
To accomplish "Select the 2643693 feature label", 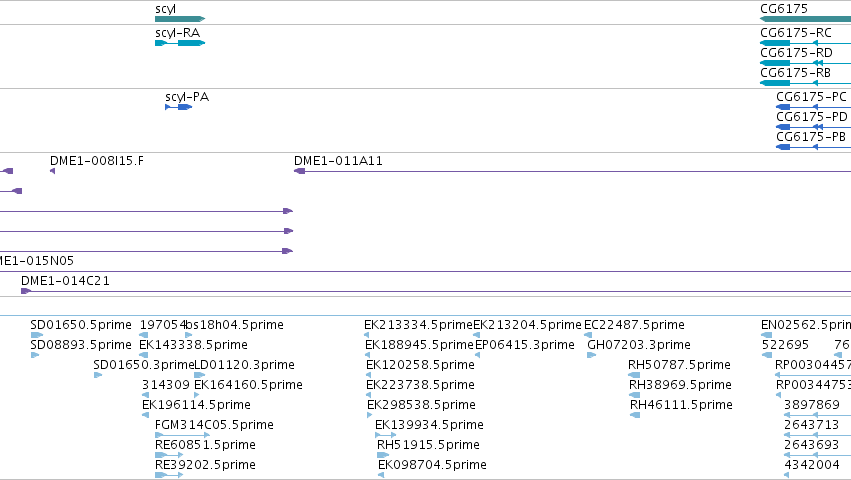I will pyautogui.click(x=811, y=445).
